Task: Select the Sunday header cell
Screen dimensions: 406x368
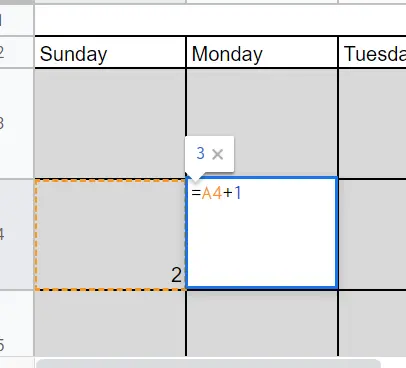Action: click(x=110, y=52)
